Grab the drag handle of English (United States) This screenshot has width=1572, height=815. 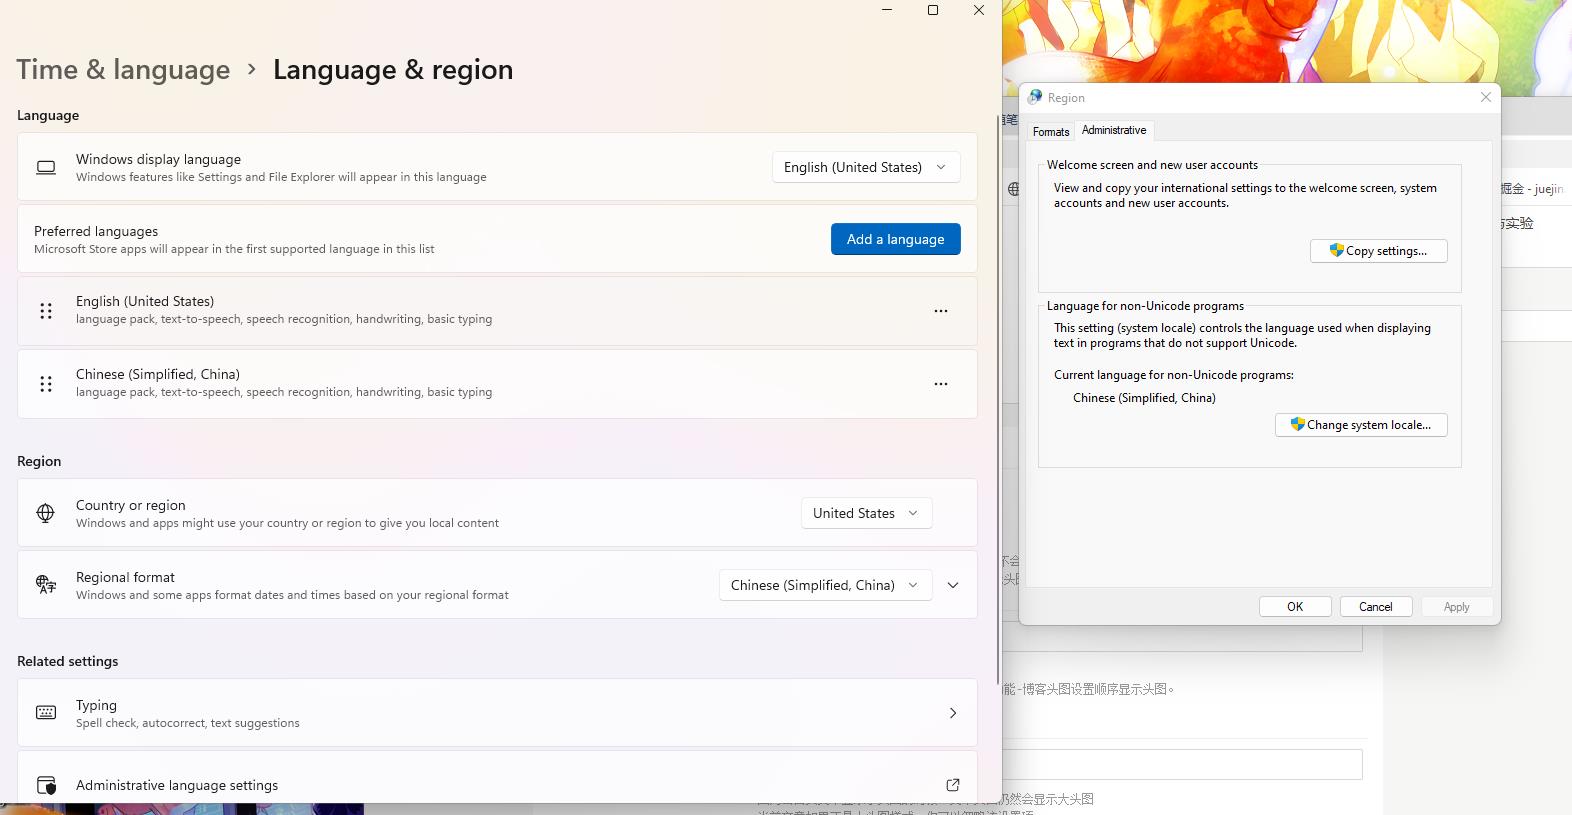[46, 311]
